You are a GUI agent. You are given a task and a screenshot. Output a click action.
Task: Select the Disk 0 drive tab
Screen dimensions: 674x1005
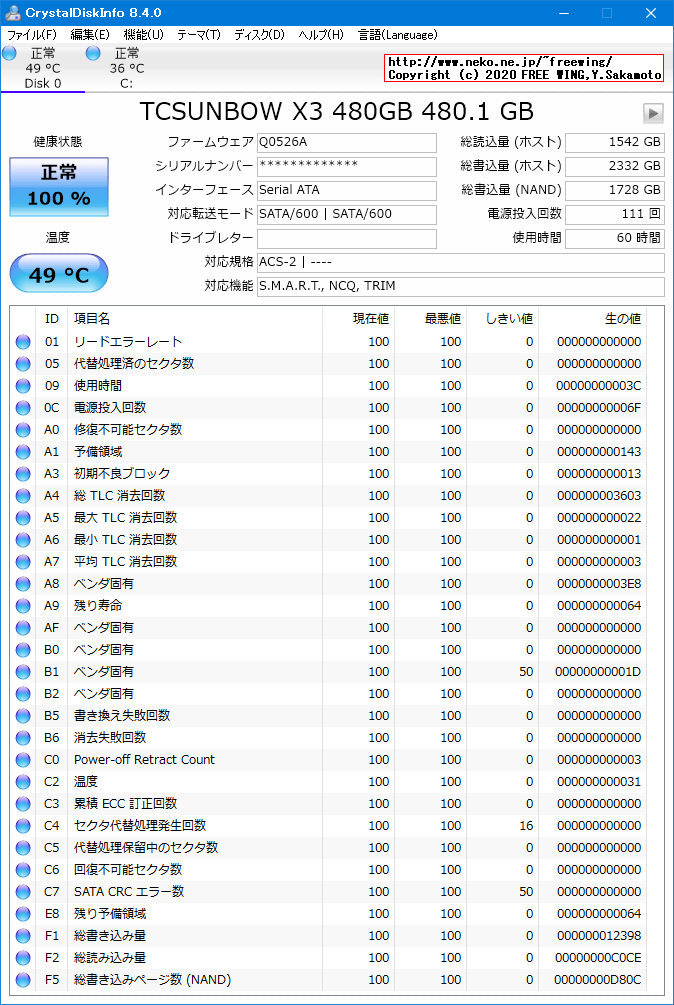(x=43, y=68)
